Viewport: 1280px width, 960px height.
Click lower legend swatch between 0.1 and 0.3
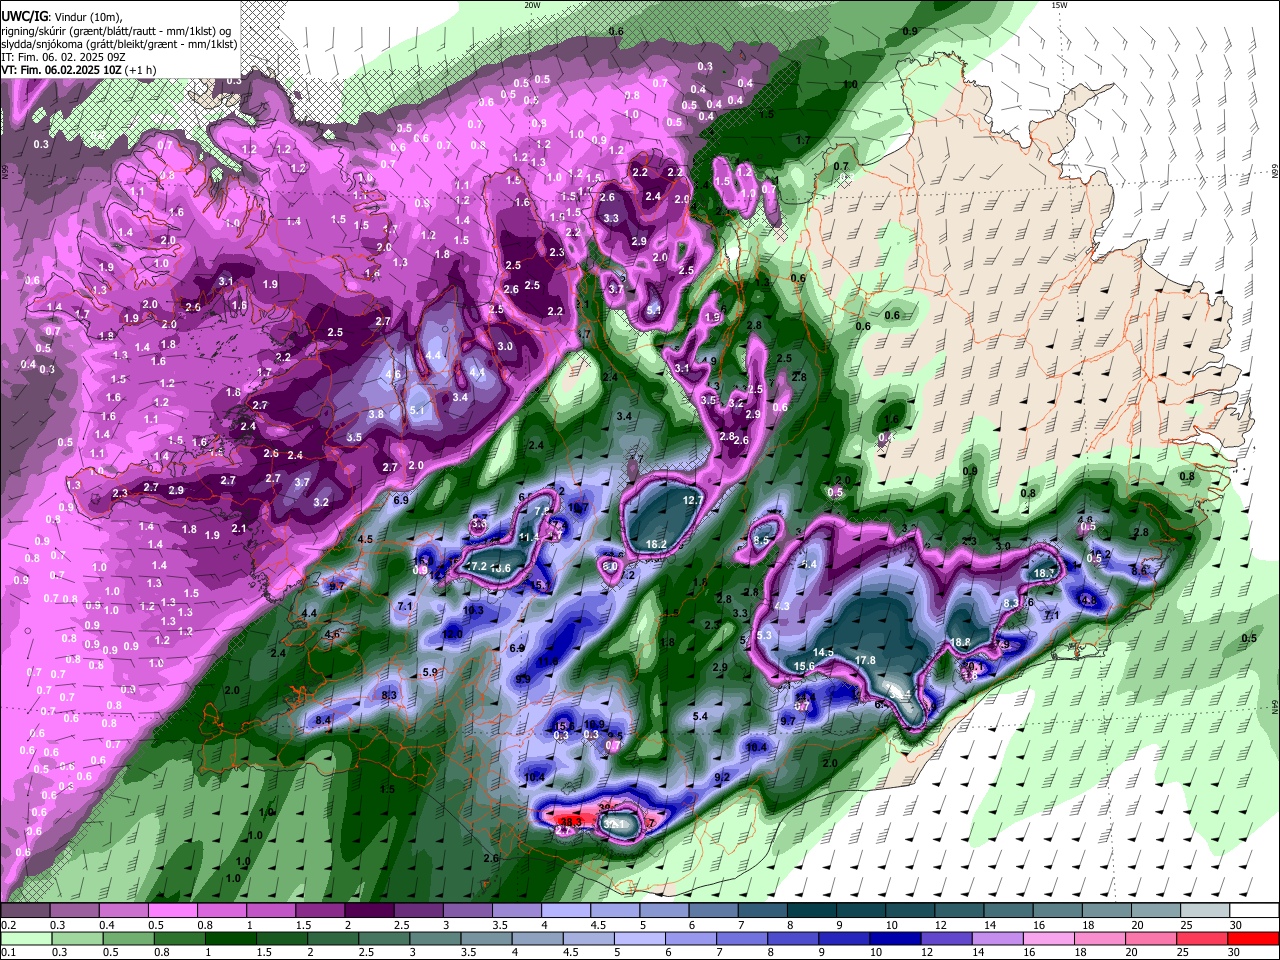26,938
